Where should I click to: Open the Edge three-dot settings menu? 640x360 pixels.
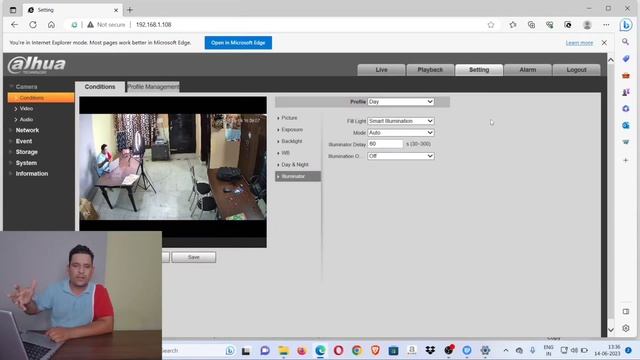(x=606, y=25)
